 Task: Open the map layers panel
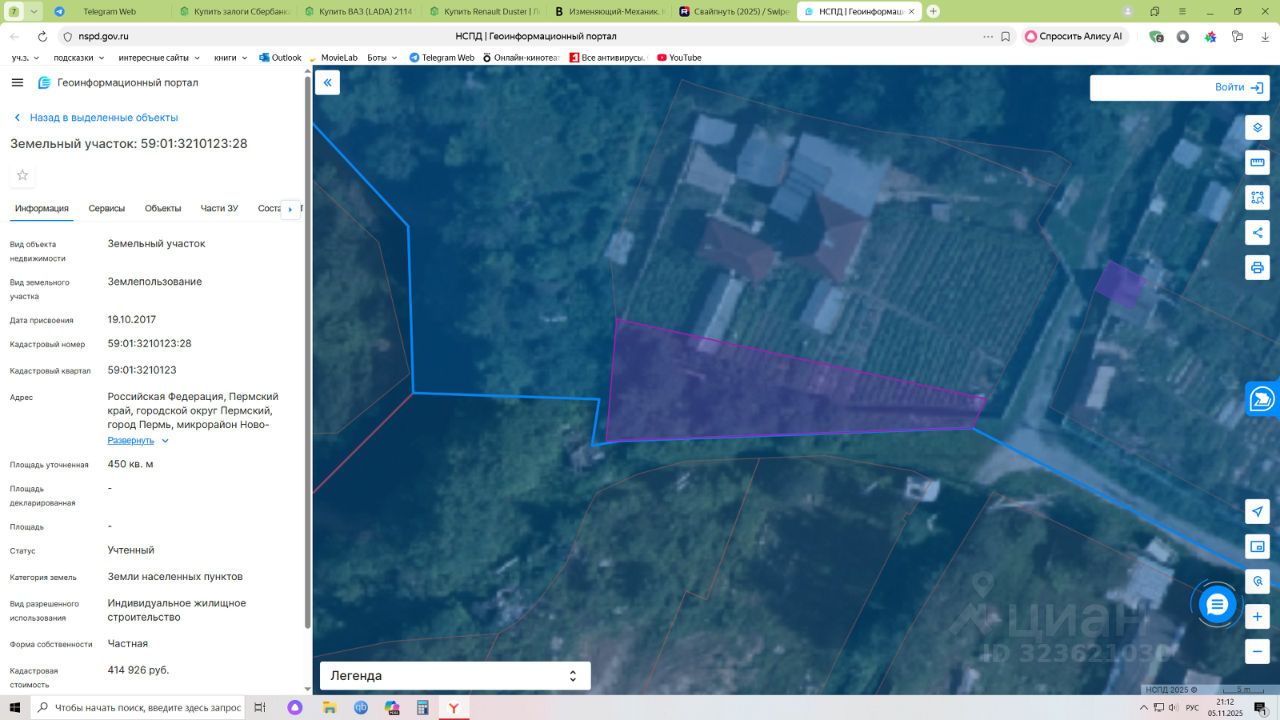[1257, 128]
